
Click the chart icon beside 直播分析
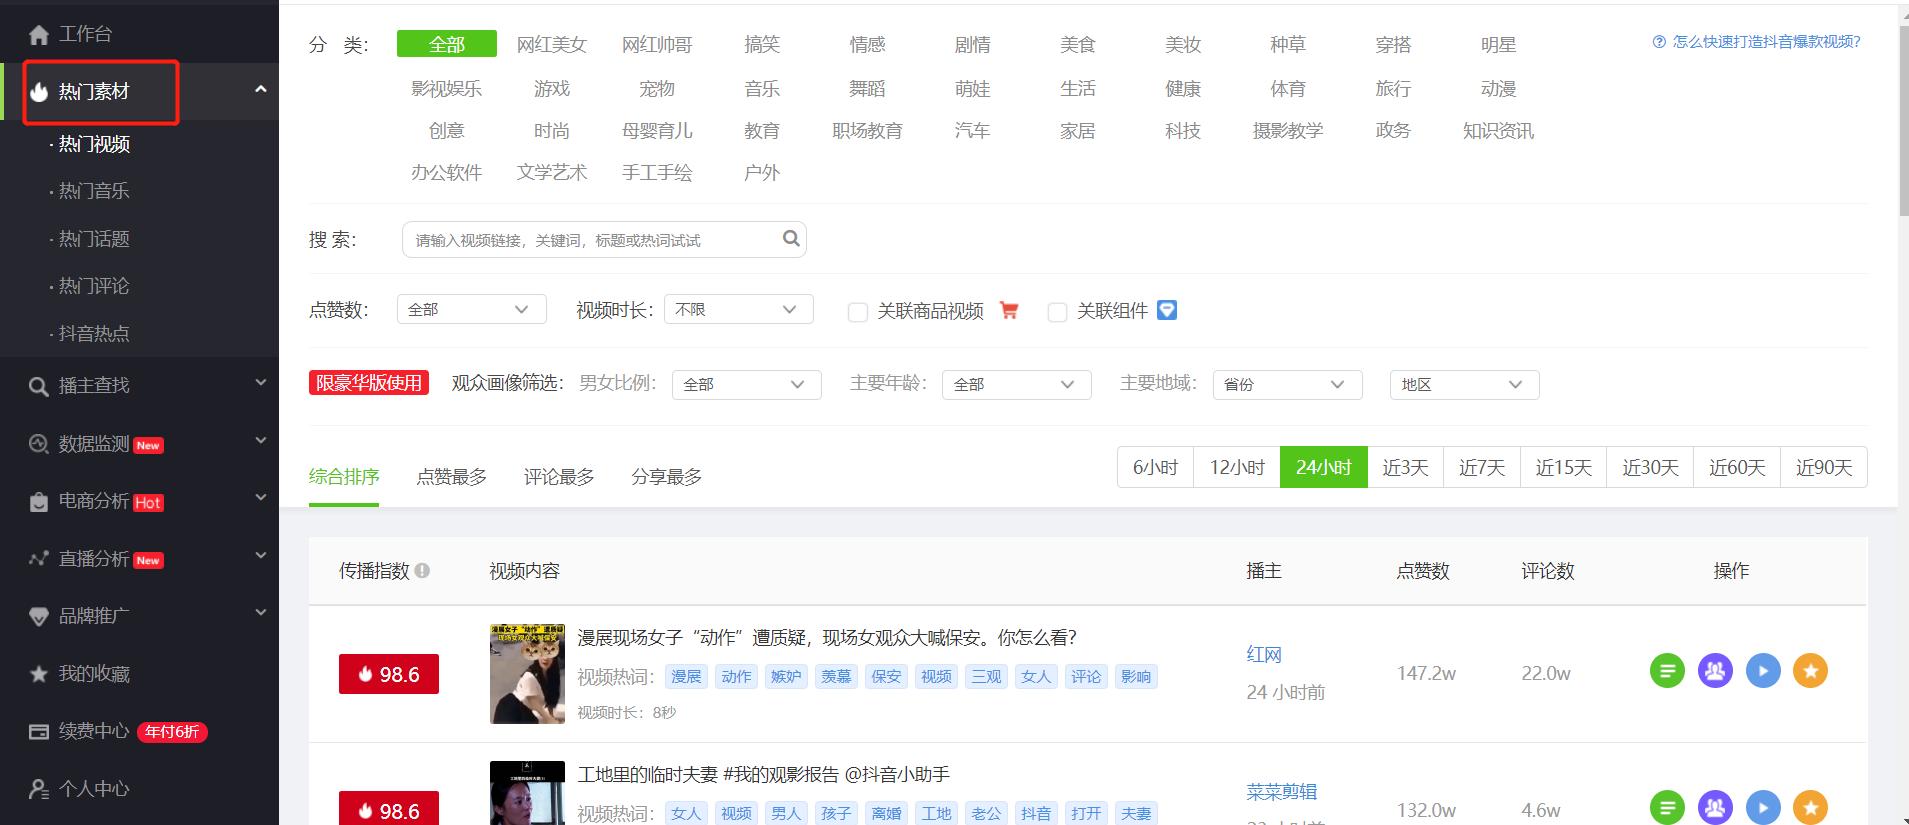(39, 559)
